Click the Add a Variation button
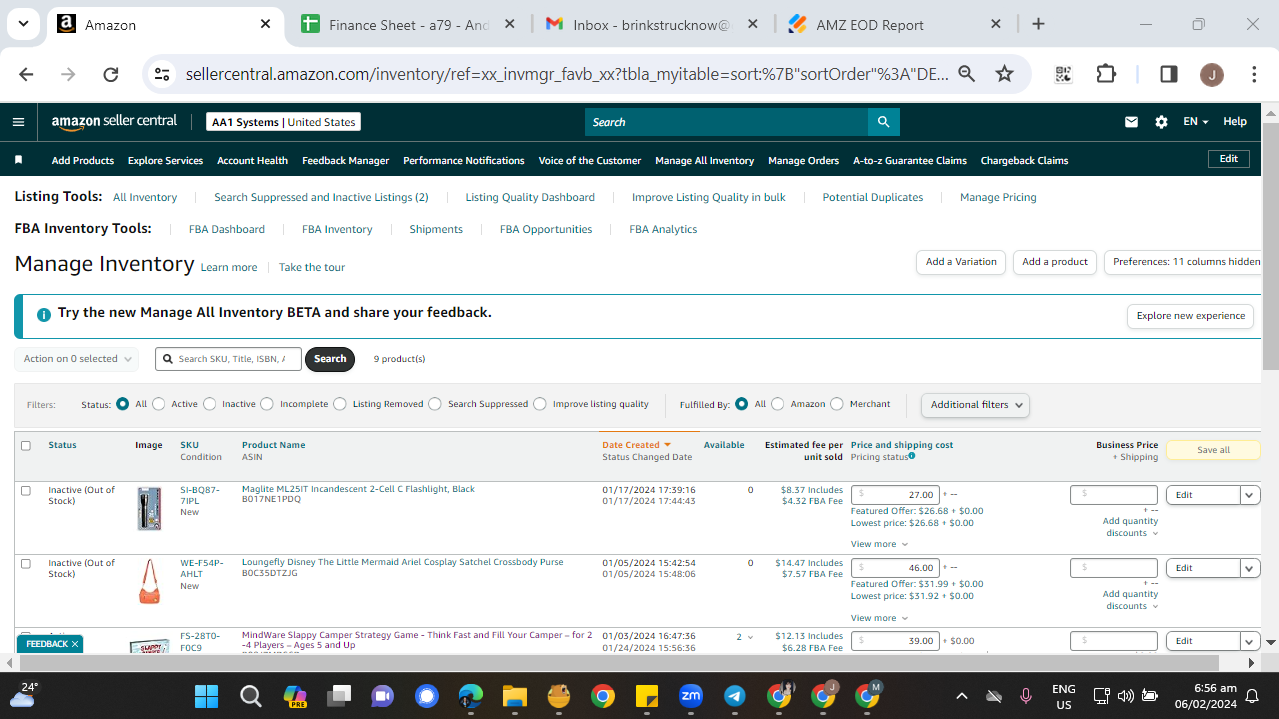This screenshot has height=719, width=1279. pyautogui.click(x=961, y=262)
